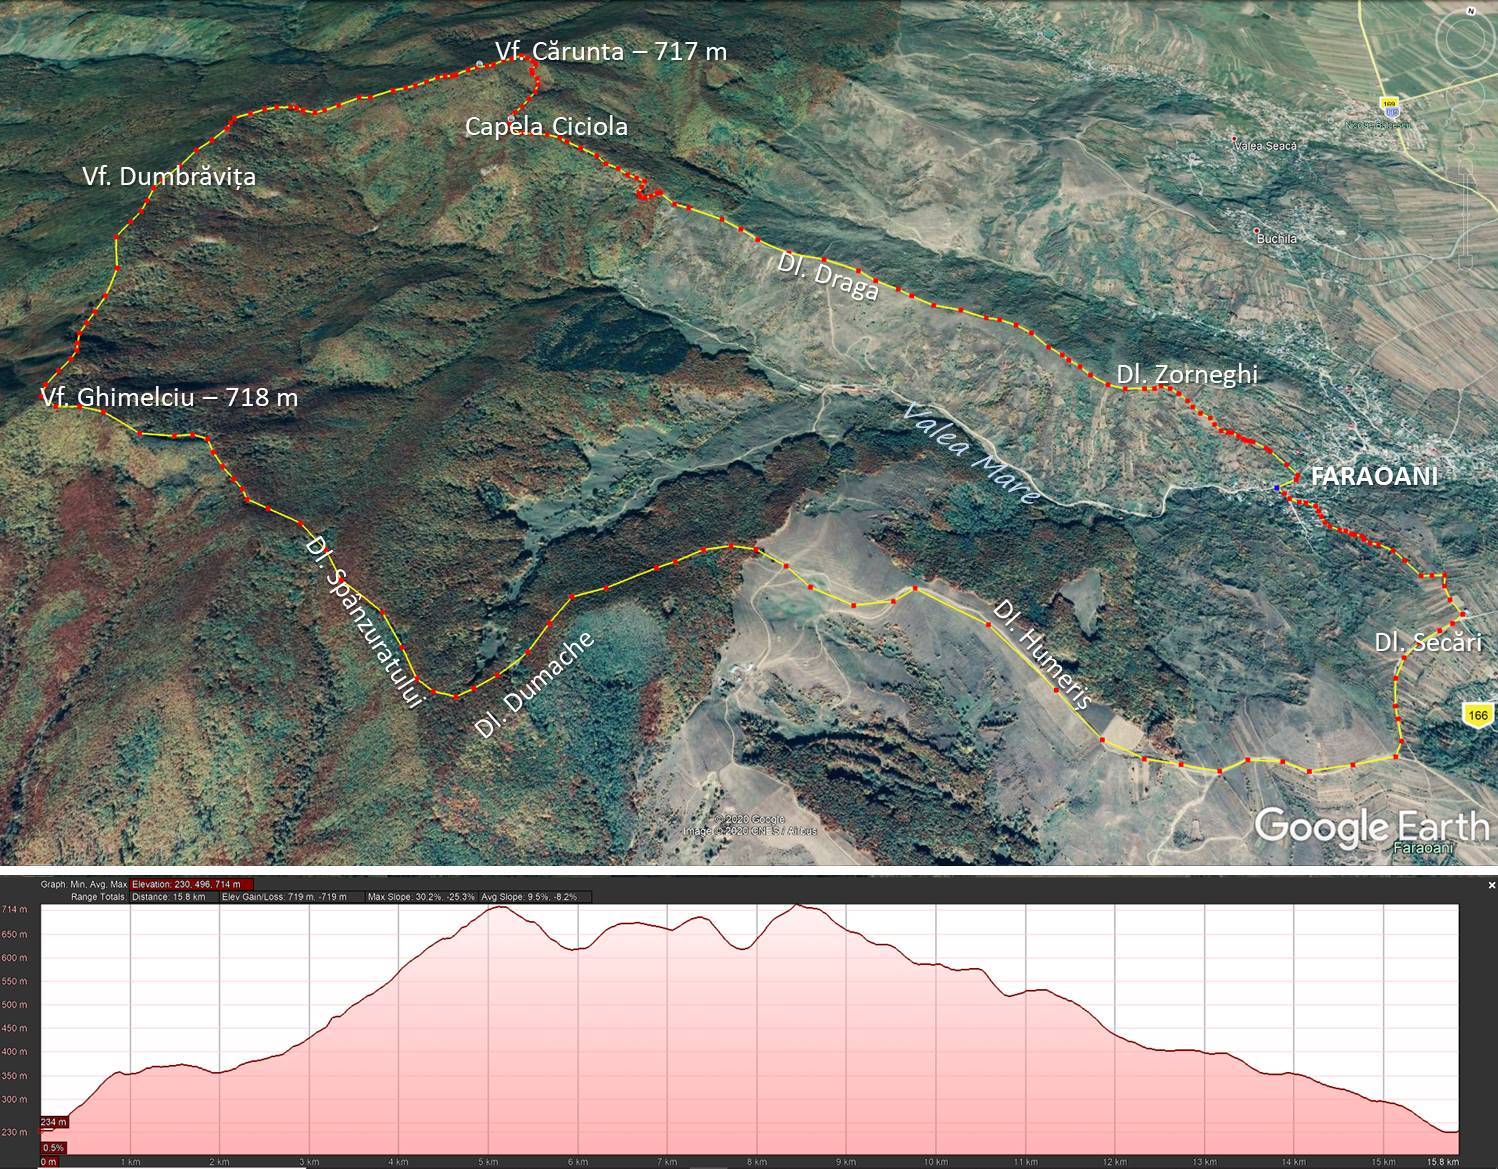Image resolution: width=1498 pixels, height=1169 pixels.
Task: Toggle the Elevation graph metric
Action: [x=191, y=884]
